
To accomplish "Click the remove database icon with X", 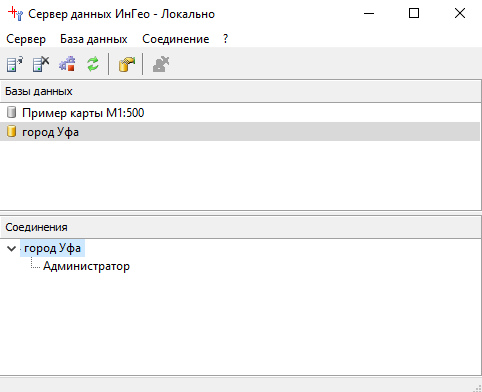I will tap(41, 64).
